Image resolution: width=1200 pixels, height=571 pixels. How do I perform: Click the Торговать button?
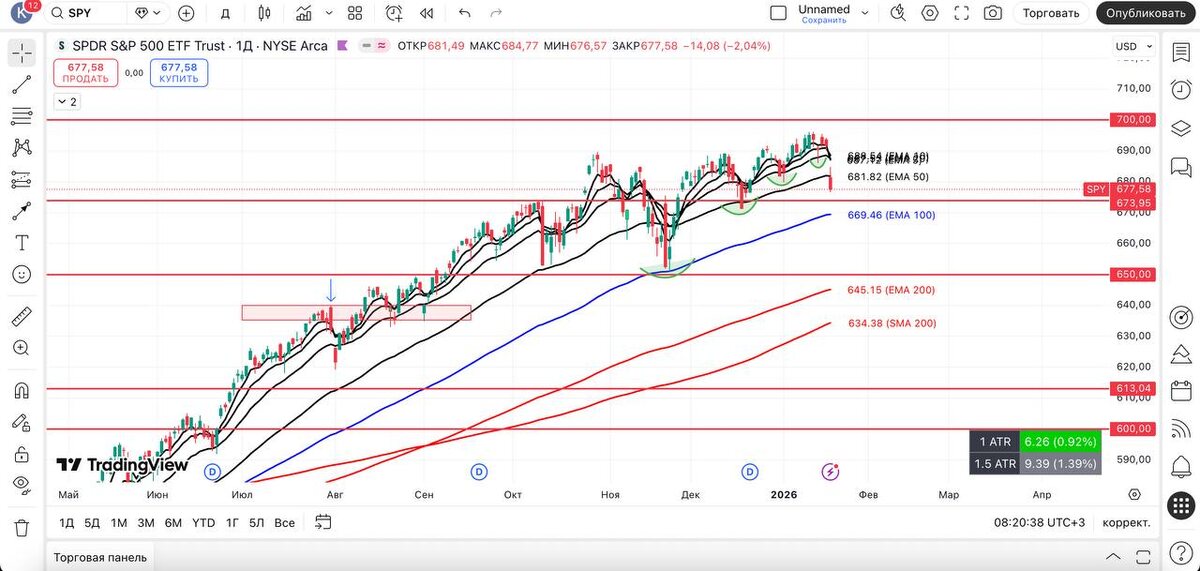pyautogui.click(x=1051, y=13)
